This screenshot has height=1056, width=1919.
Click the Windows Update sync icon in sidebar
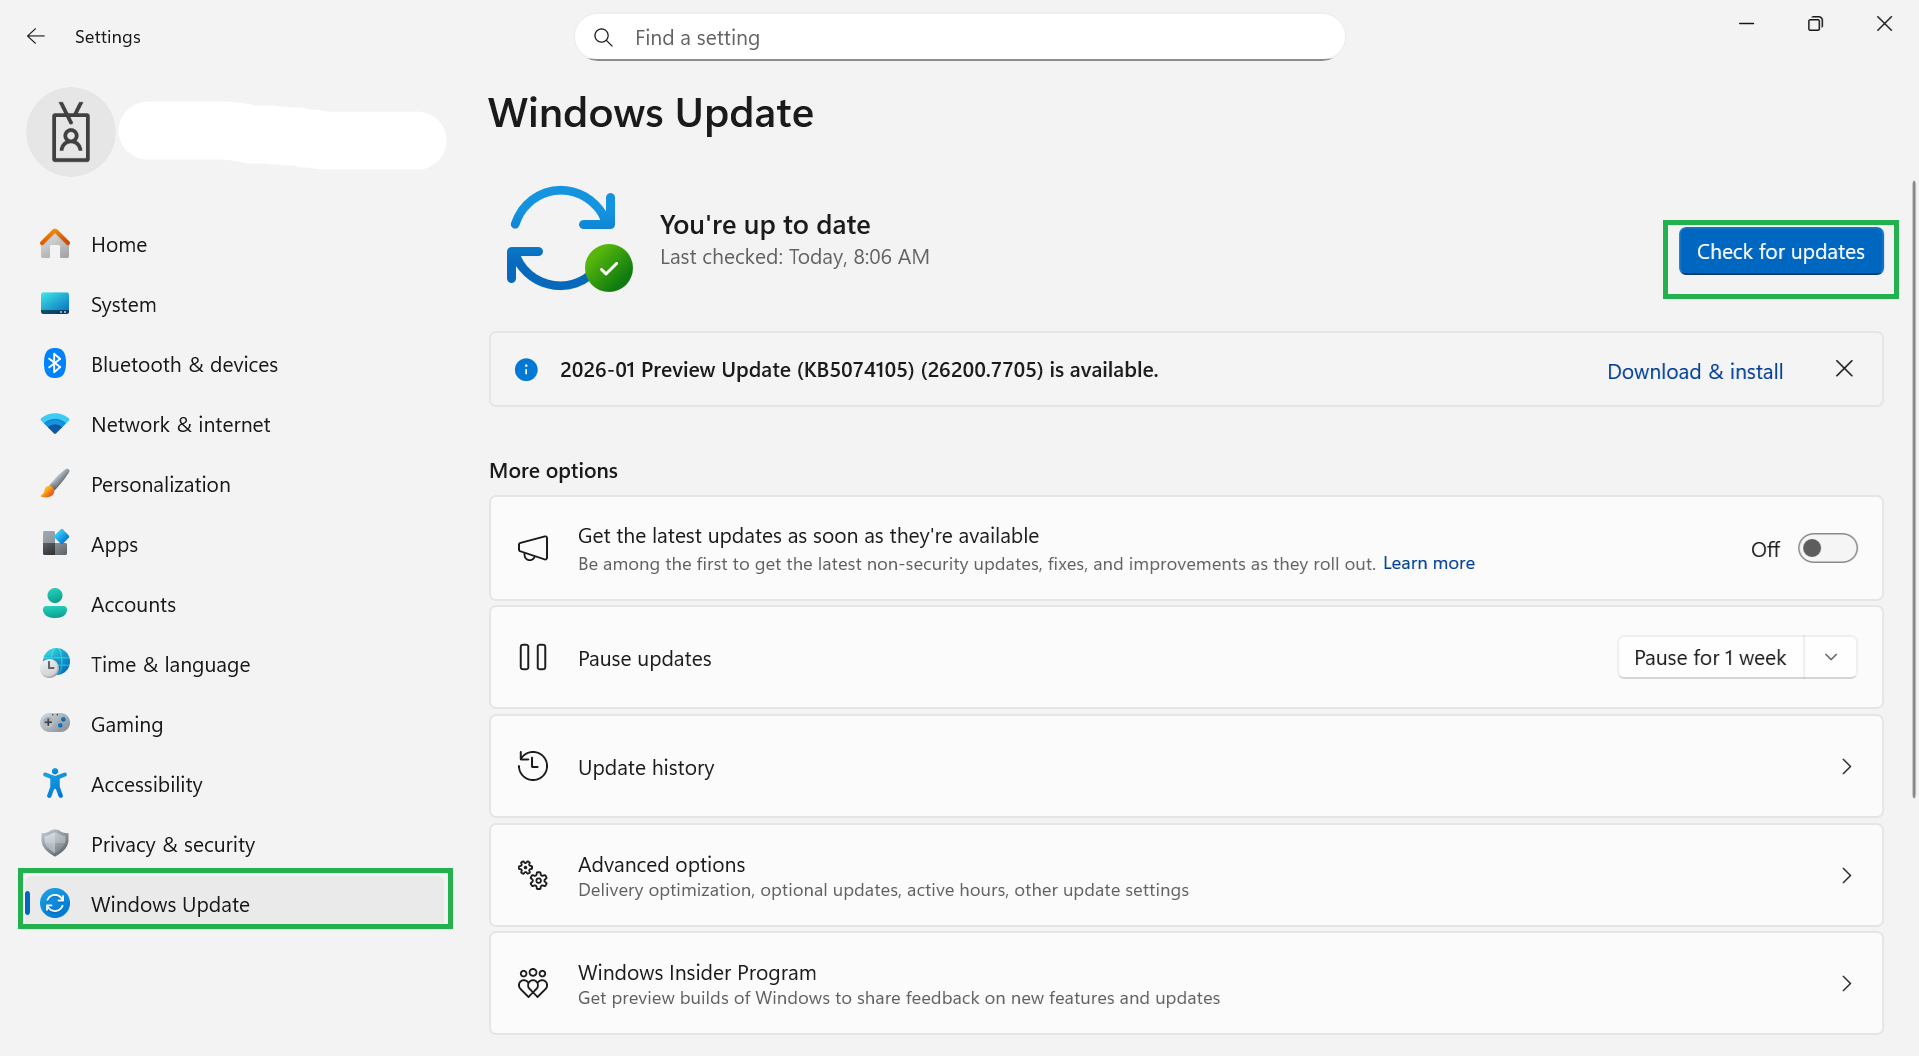(55, 904)
